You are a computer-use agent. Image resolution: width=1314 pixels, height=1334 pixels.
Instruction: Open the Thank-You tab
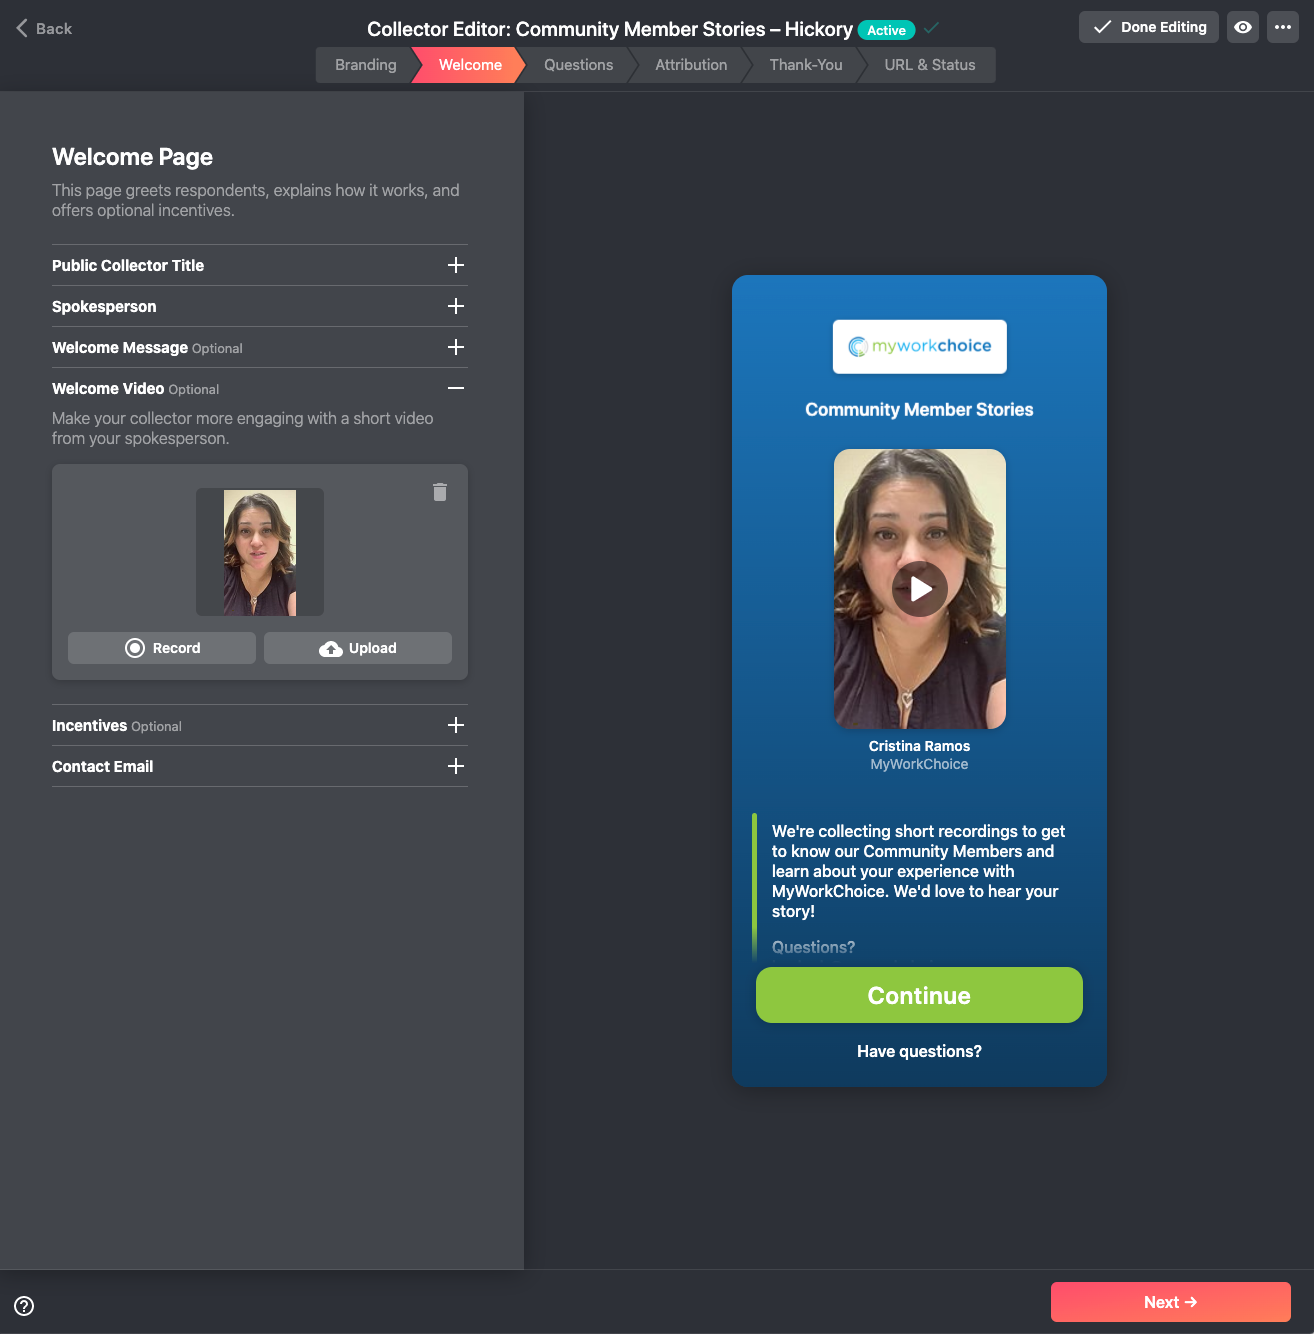click(x=804, y=64)
